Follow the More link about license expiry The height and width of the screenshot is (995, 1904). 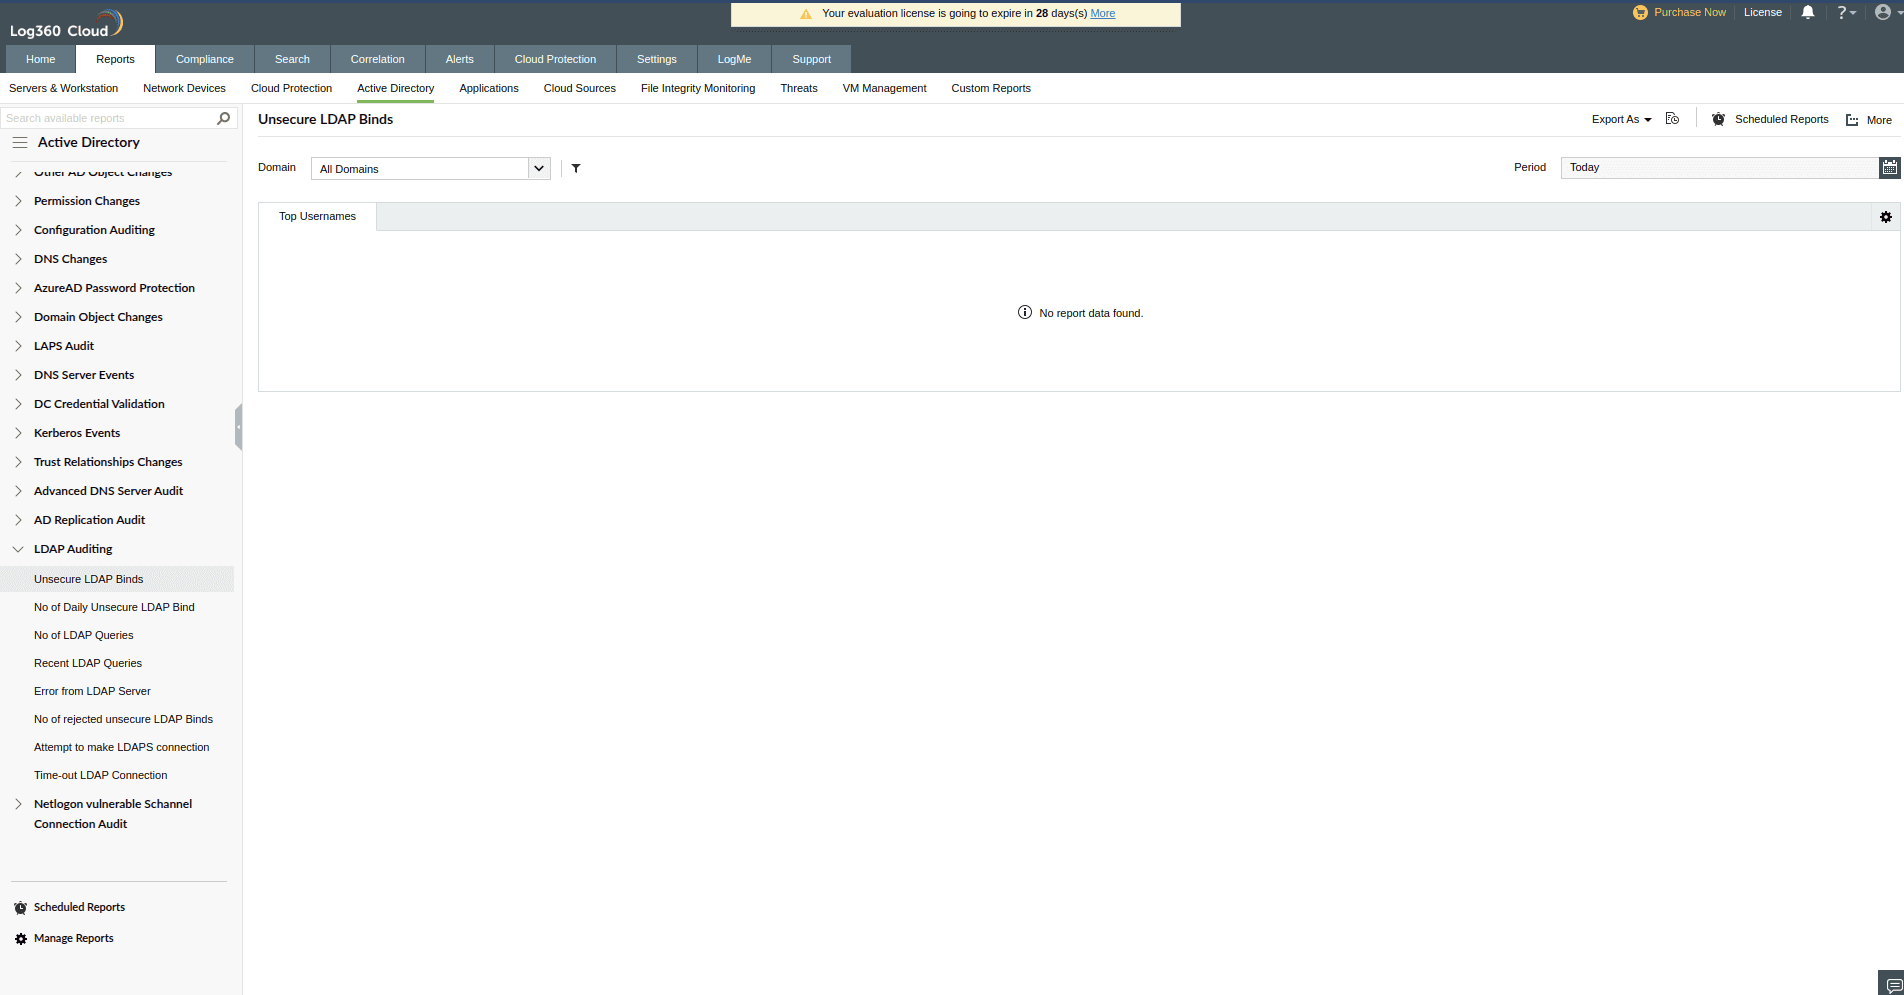[x=1102, y=13]
